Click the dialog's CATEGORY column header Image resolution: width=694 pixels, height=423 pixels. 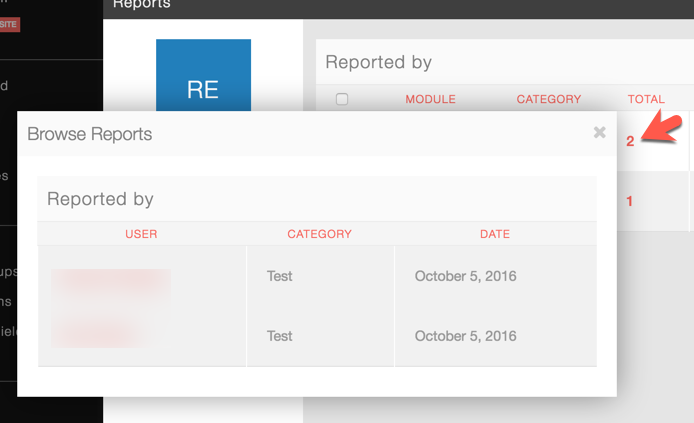[x=319, y=234]
